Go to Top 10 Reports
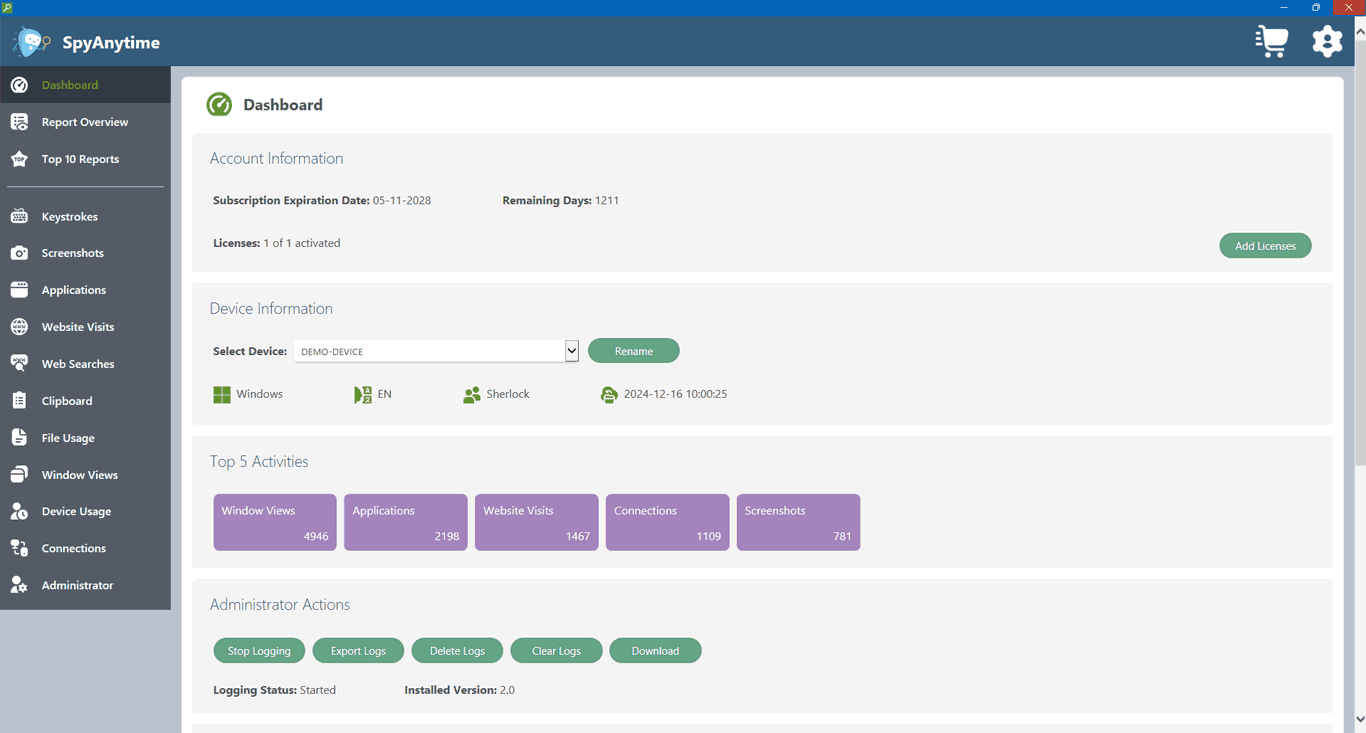 [x=85, y=159]
